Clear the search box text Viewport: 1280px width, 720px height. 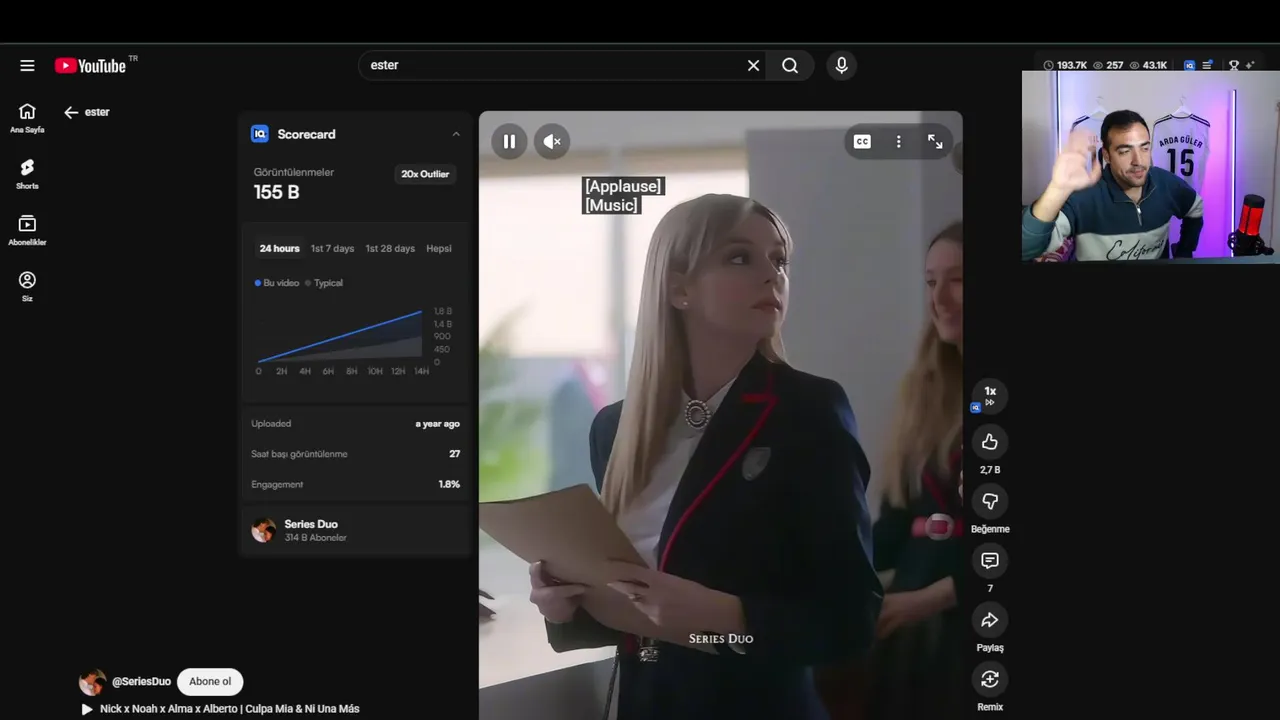click(753, 65)
